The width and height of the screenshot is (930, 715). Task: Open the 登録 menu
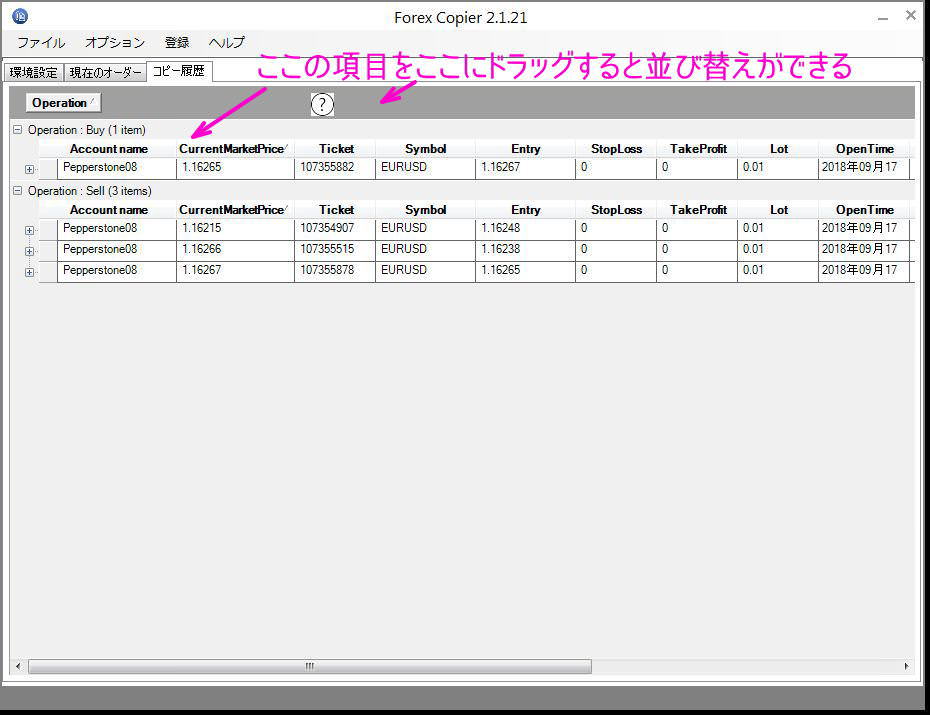[x=177, y=43]
